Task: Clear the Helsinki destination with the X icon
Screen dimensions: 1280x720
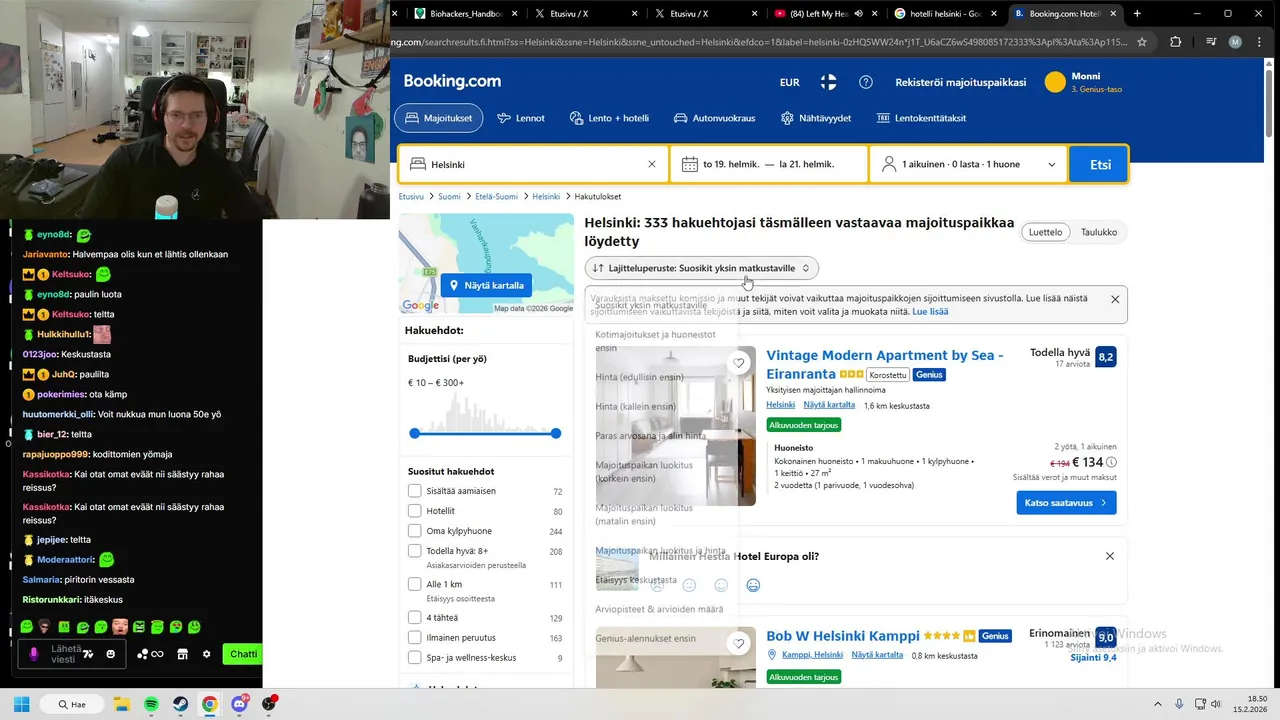Action: [652, 164]
